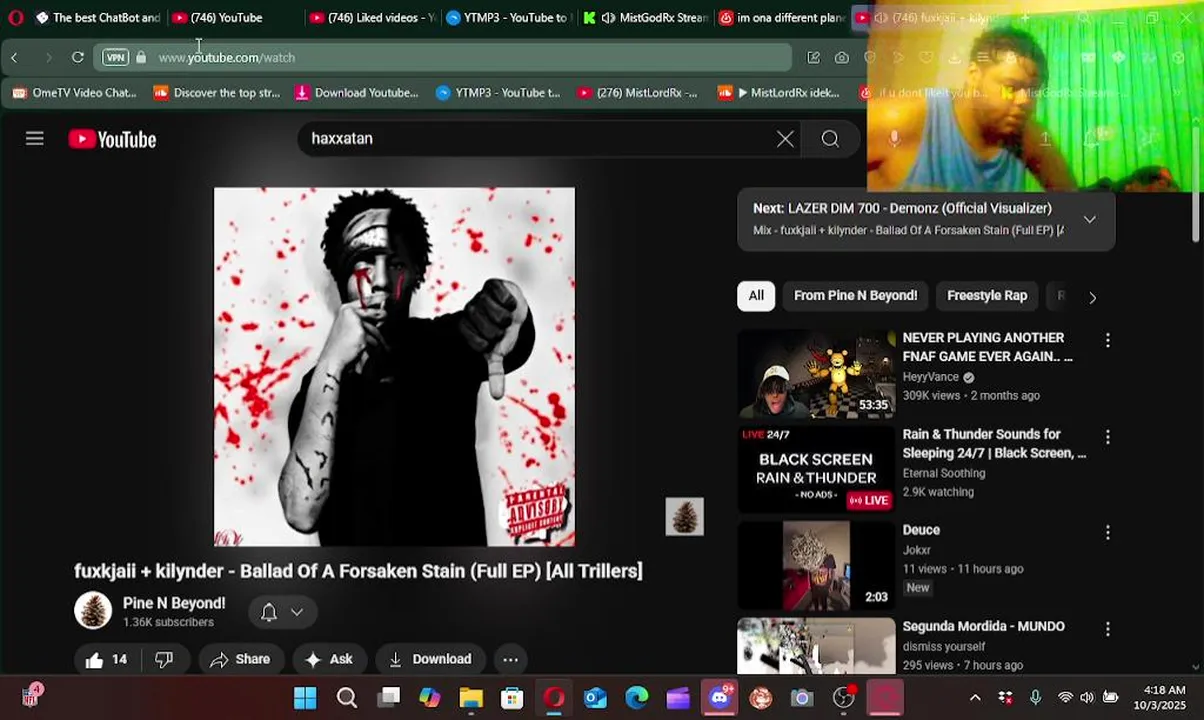Play the Deuce video thumbnail

pos(816,566)
